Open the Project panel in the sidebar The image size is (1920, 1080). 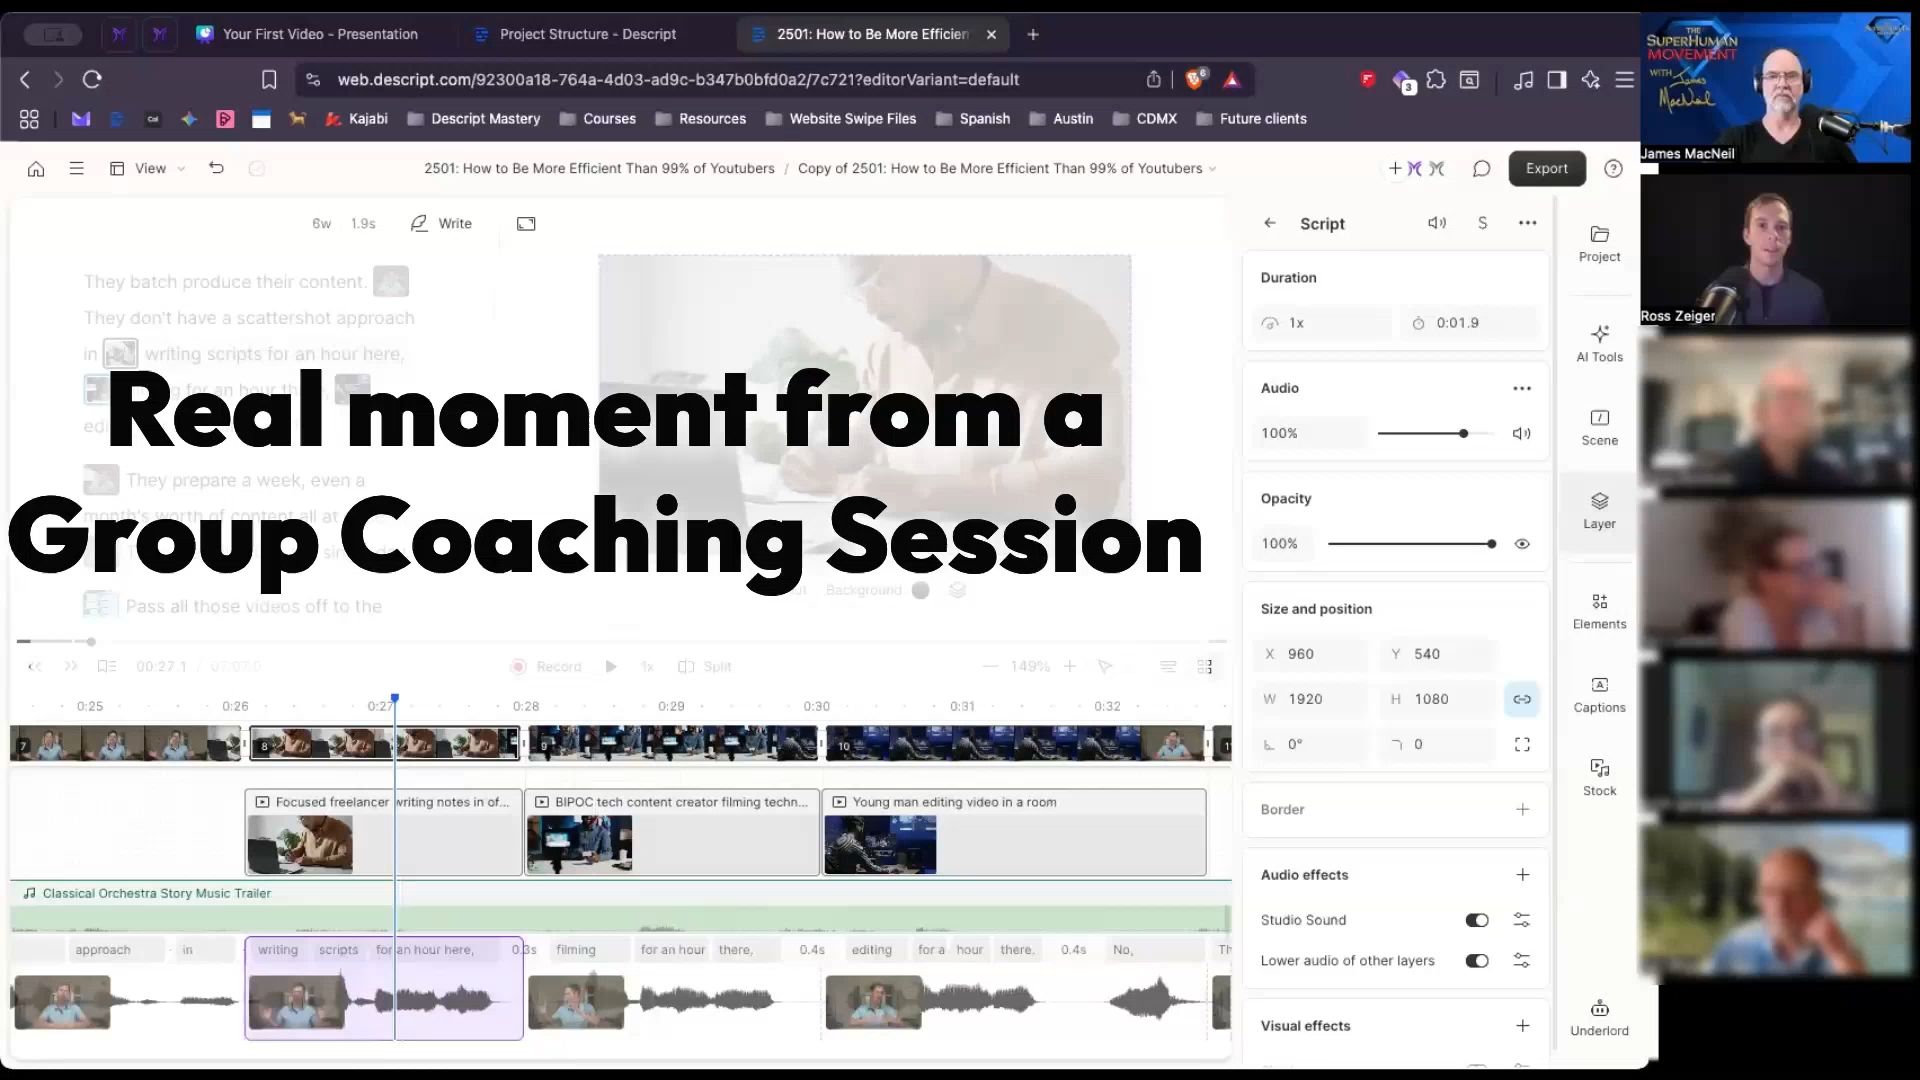(1599, 243)
